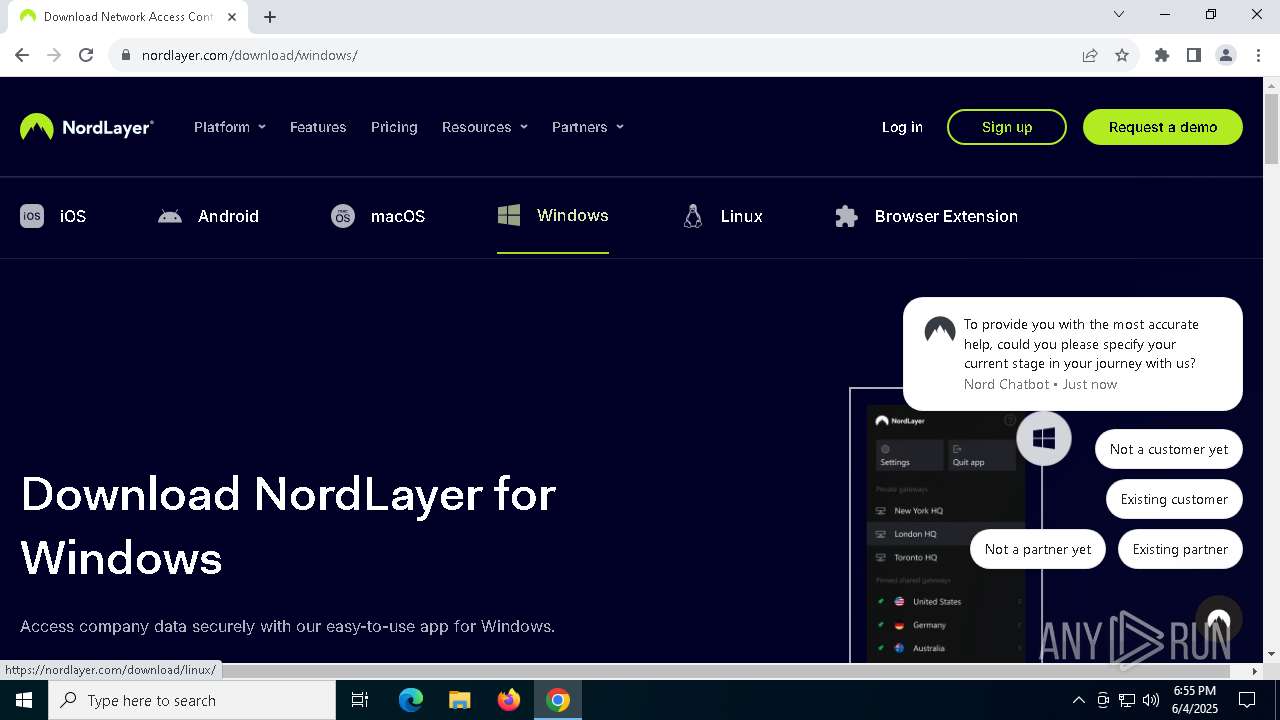Click Log in
The width and height of the screenshot is (1280, 720).
(x=902, y=127)
